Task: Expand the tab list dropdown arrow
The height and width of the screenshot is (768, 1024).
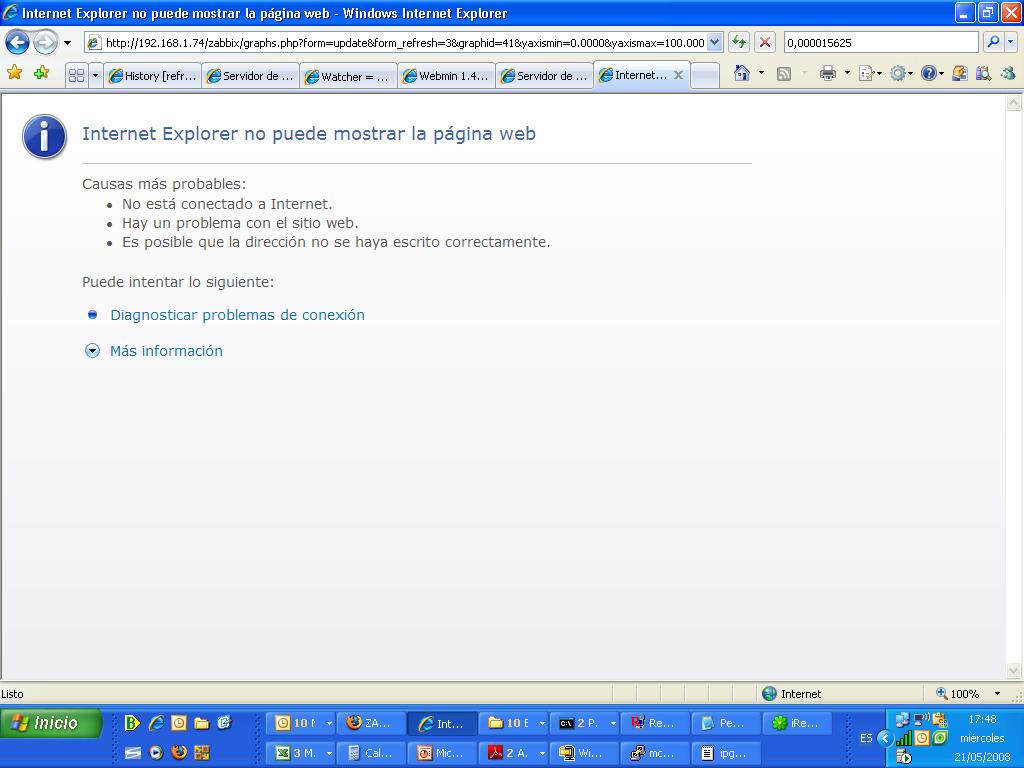Action: (x=95, y=76)
